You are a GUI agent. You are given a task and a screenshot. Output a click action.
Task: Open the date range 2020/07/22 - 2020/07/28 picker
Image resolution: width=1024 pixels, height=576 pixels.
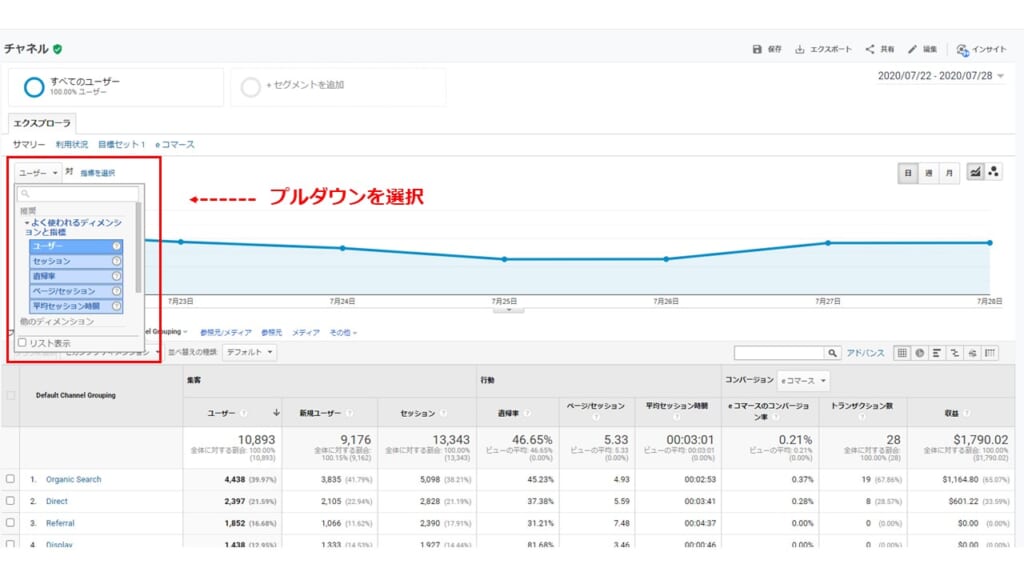(941, 76)
